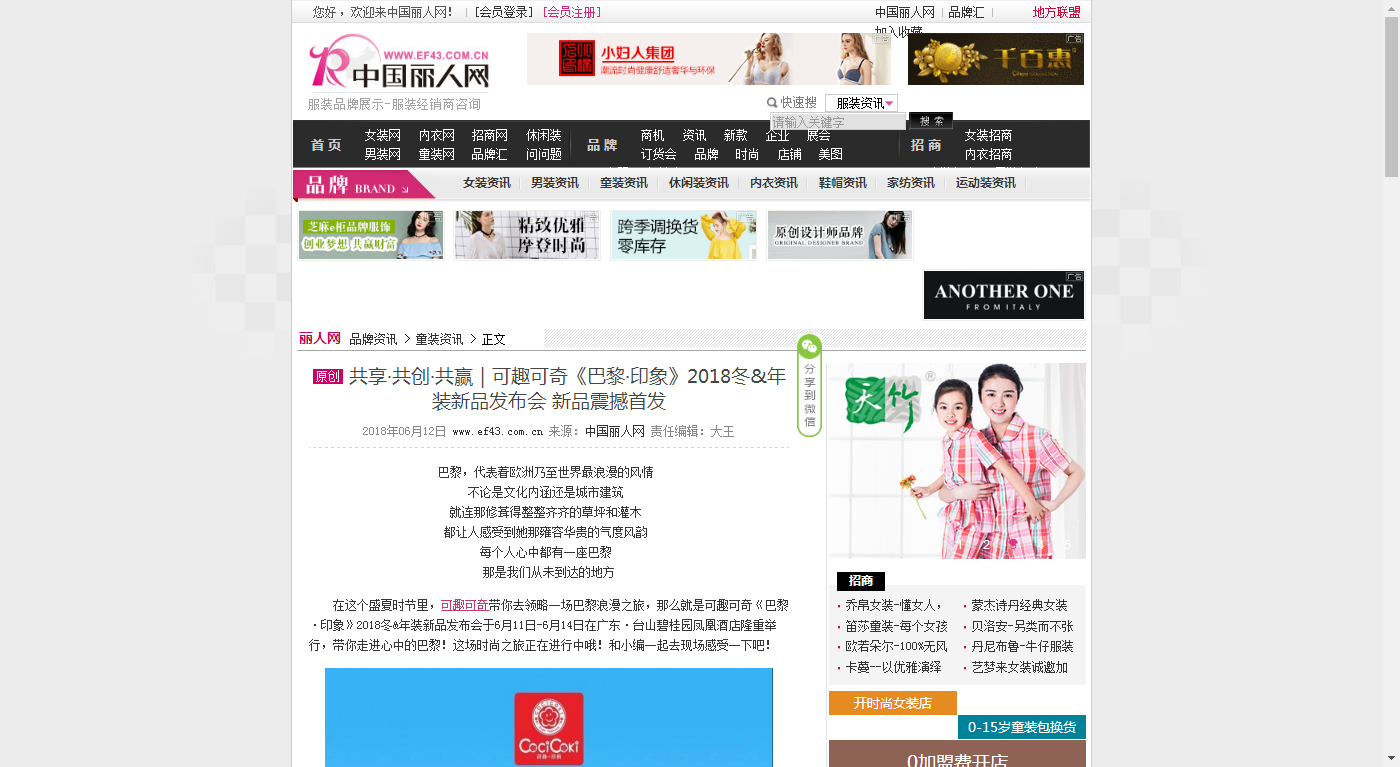
Task: Open the 丹尼布鲁-牛仔服装 franchise link
Action: click(1022, 646)
